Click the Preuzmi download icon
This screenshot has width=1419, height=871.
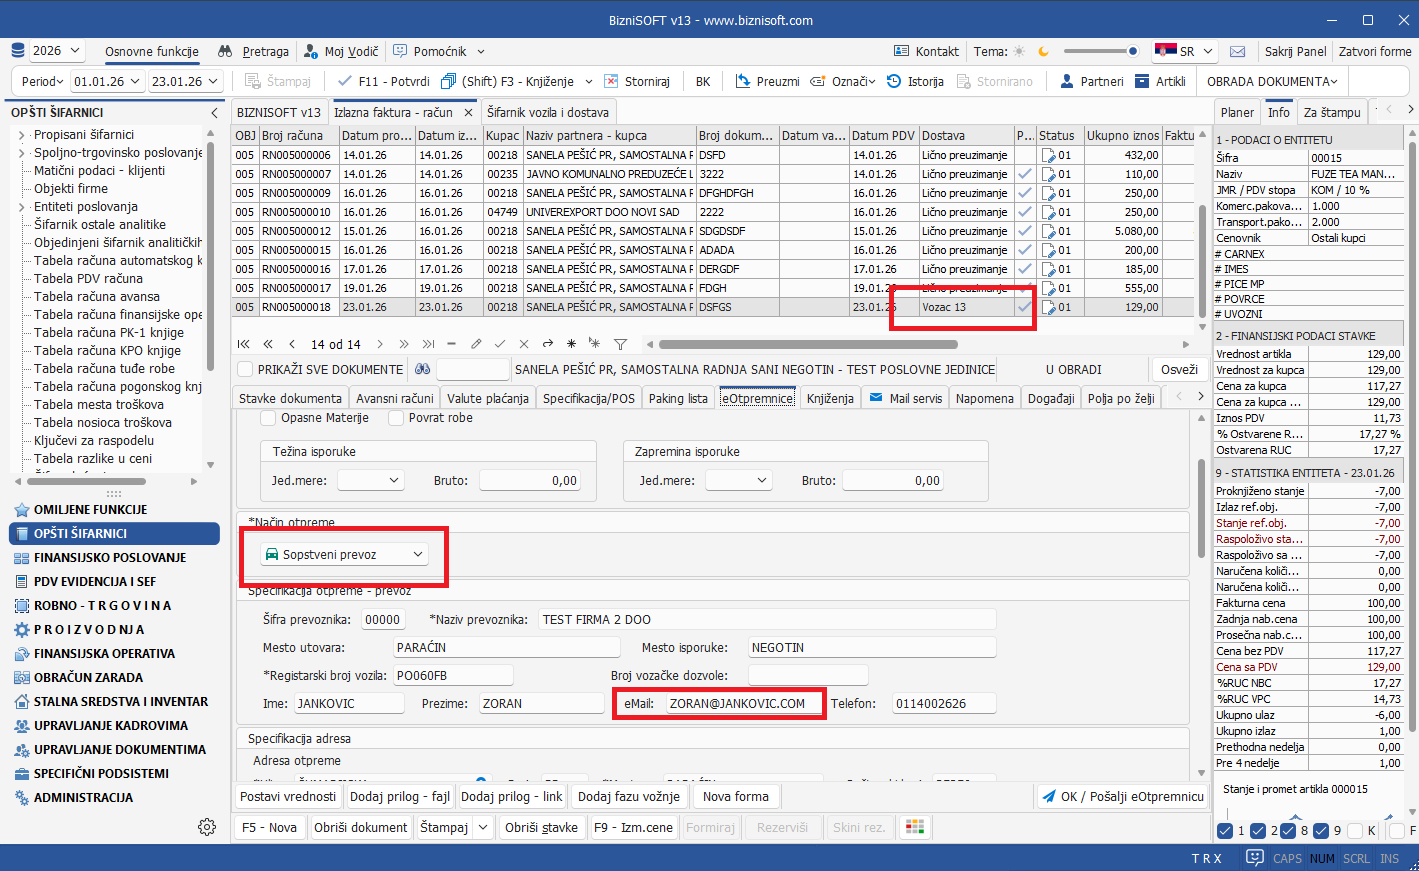pyautogui.click(x=743, y=81)
